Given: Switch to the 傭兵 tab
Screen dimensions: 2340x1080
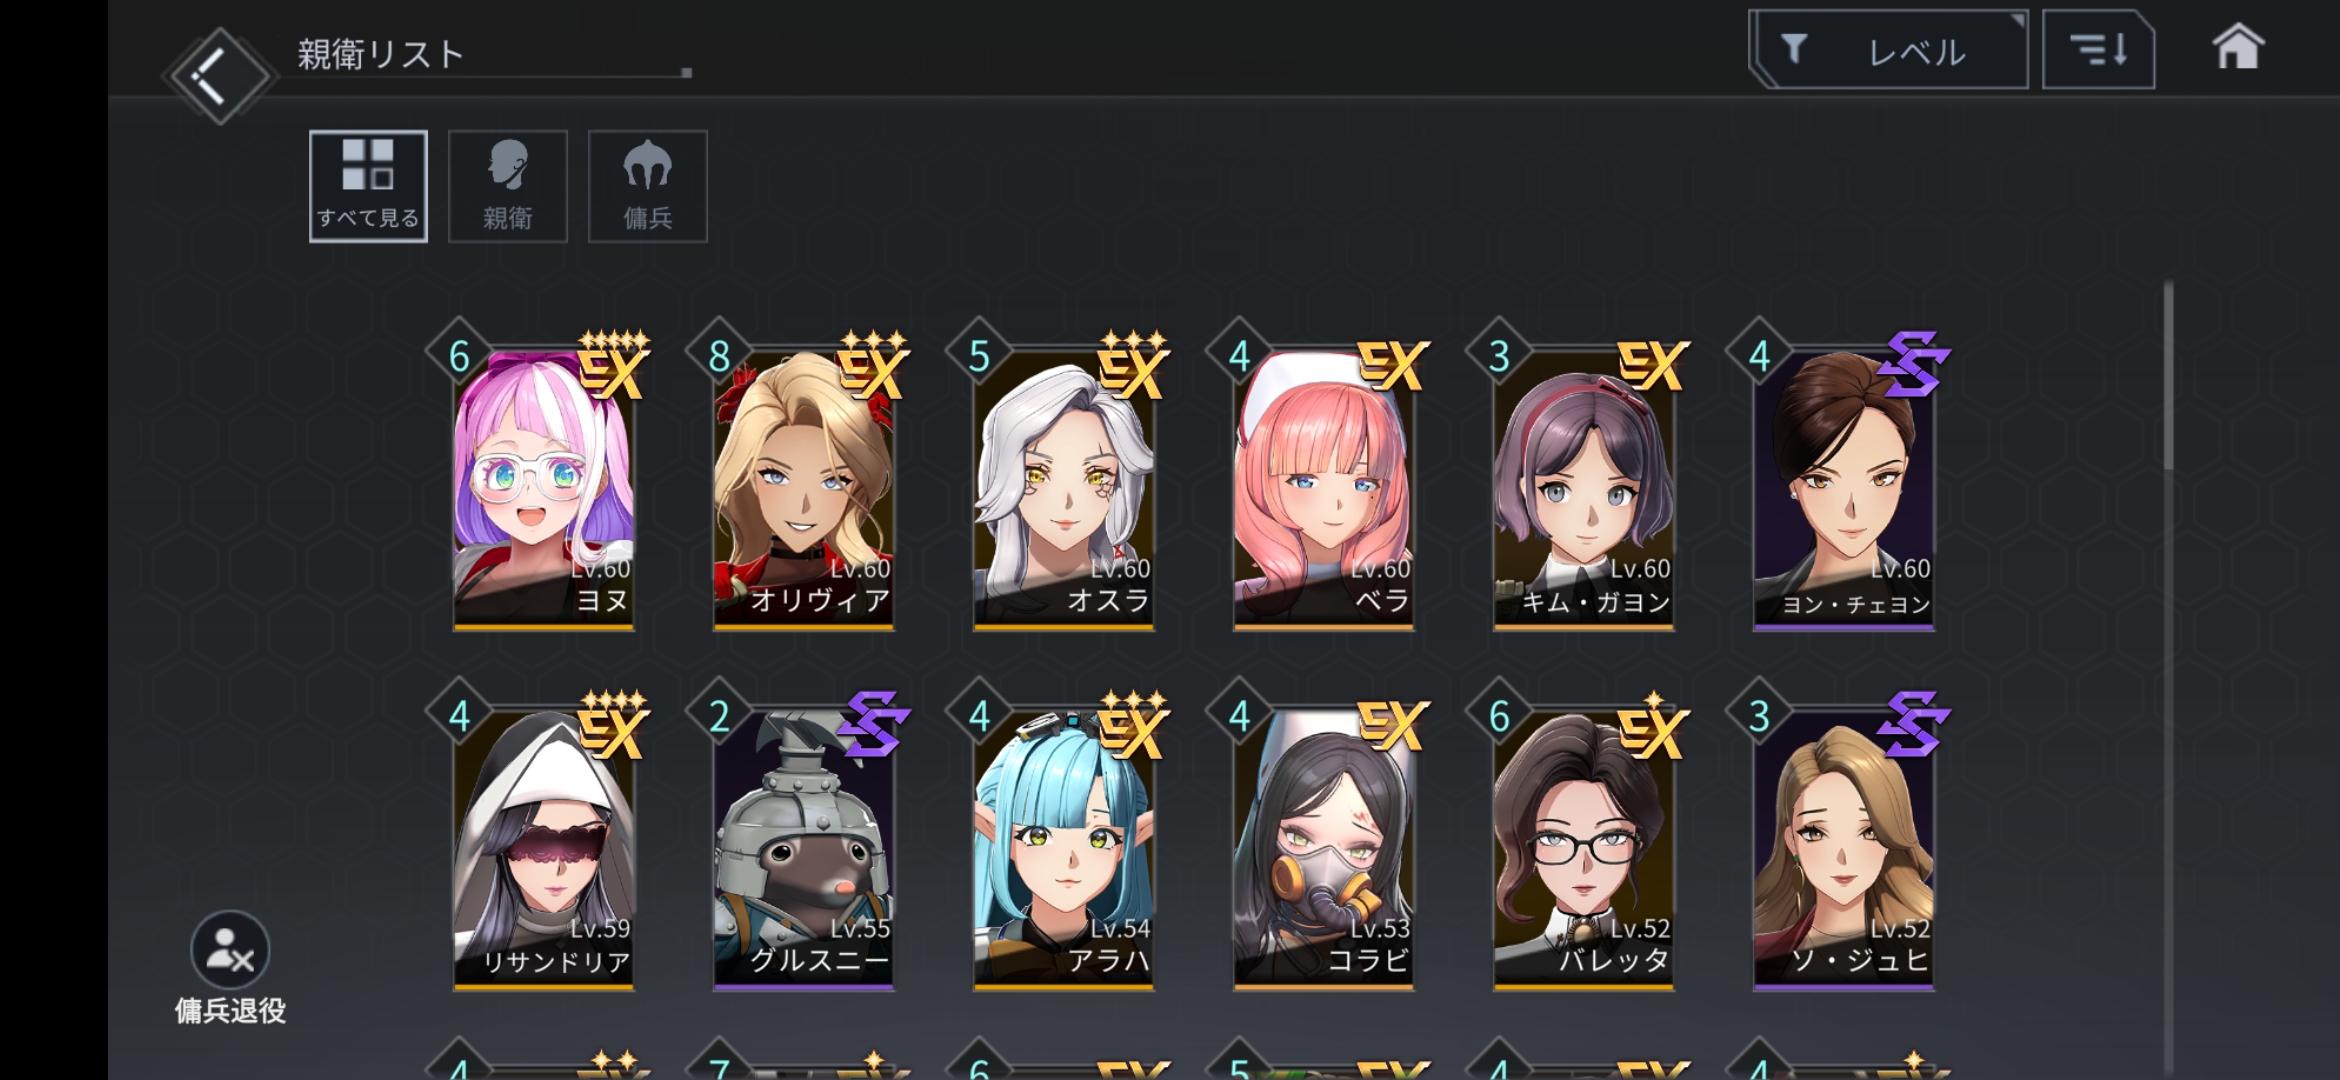Looking at the screenshot, I should point(648,186).
